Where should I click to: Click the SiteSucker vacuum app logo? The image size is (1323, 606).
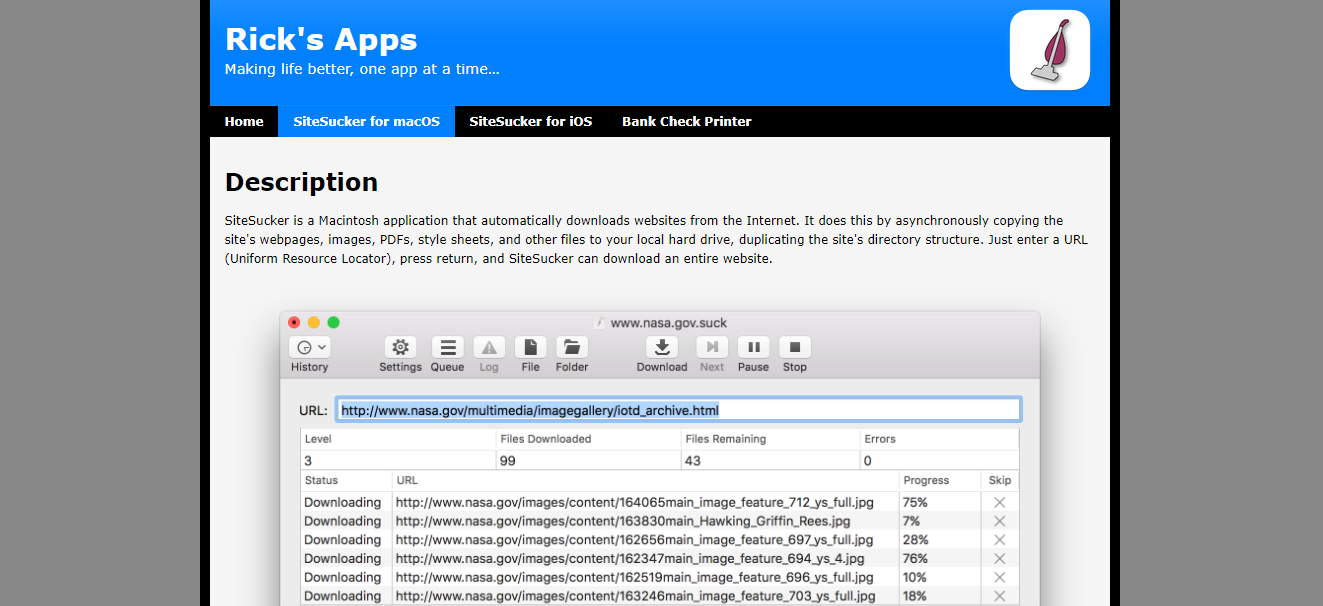pyautogui.click(x=1049, y=50)
